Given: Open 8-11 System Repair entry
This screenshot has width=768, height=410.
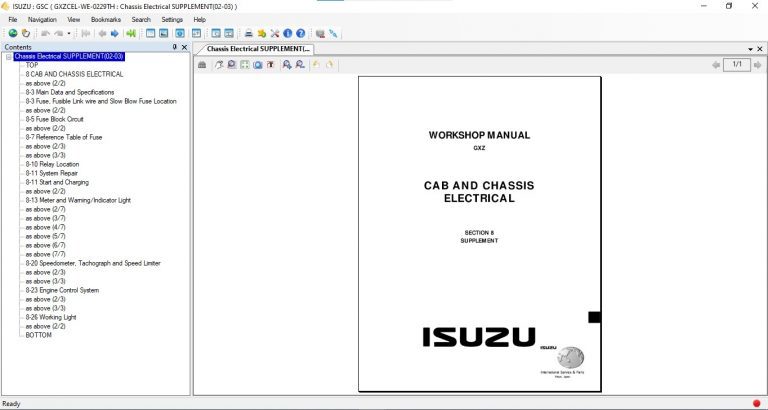Looking at the screenshot, I should tap(52, 173).
